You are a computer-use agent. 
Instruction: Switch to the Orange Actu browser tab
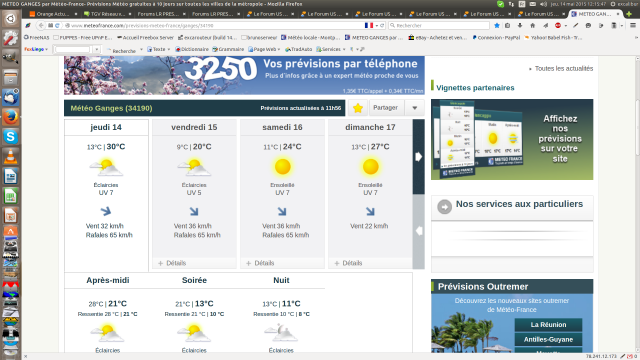(x=53, y=14)
